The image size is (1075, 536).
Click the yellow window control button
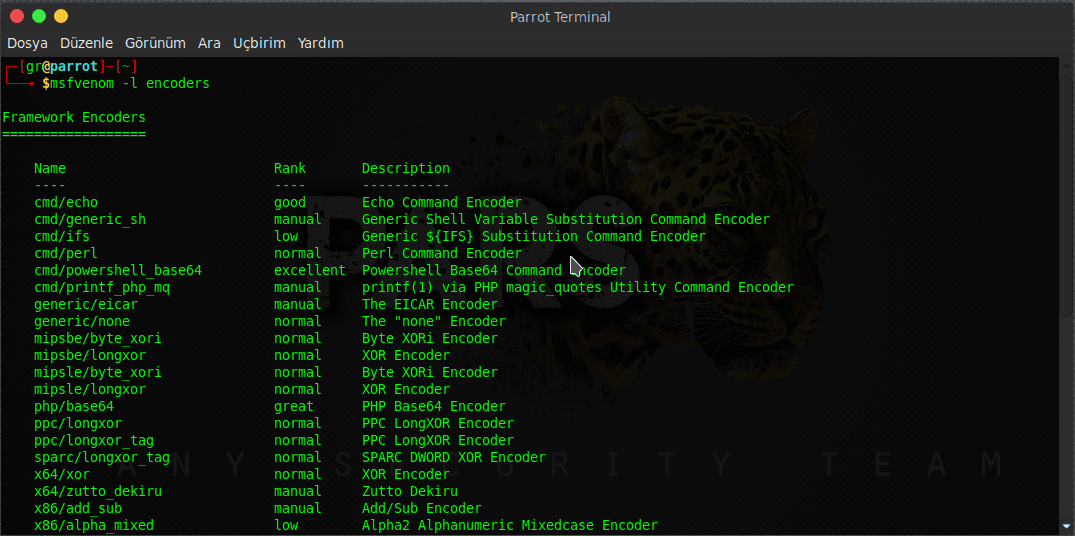point(61,16)
